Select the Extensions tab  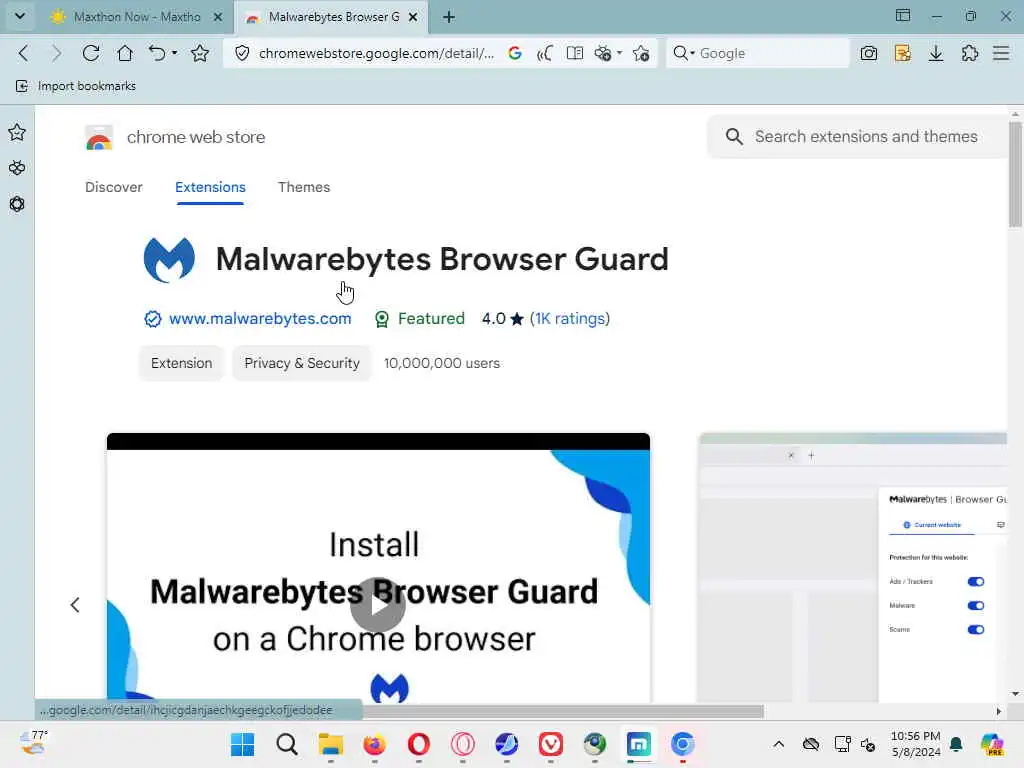tap(210, 187)
